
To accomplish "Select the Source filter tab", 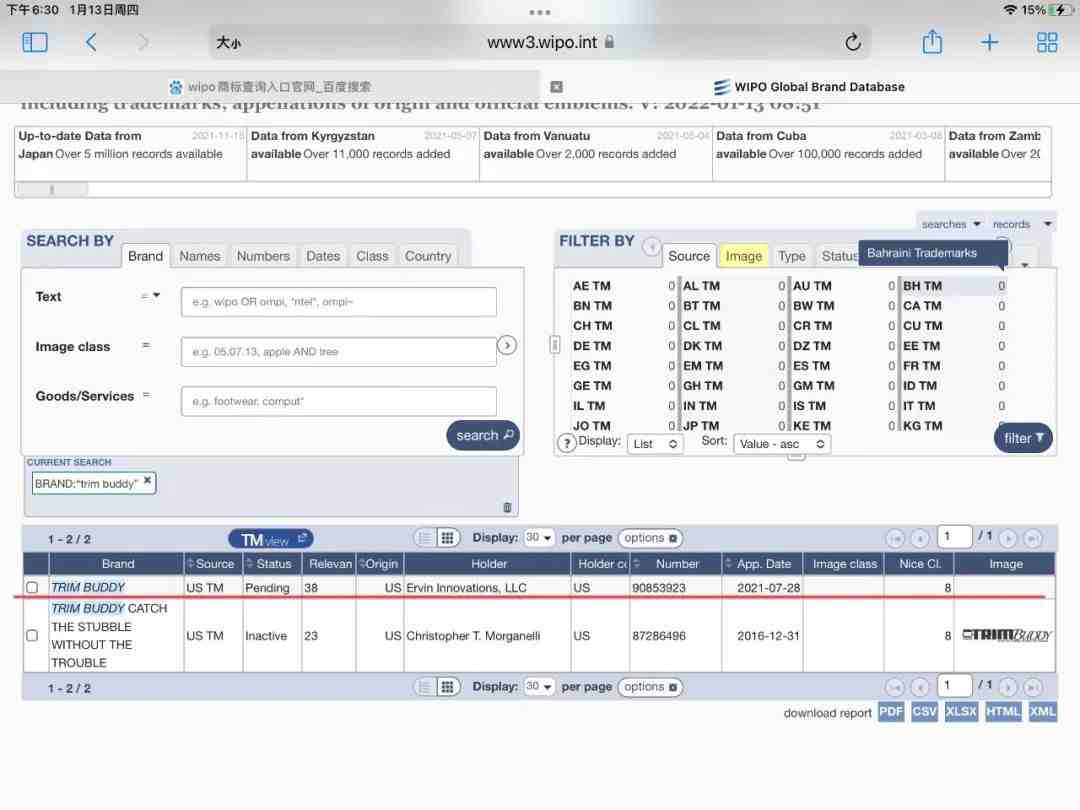I will click(689, 256).
